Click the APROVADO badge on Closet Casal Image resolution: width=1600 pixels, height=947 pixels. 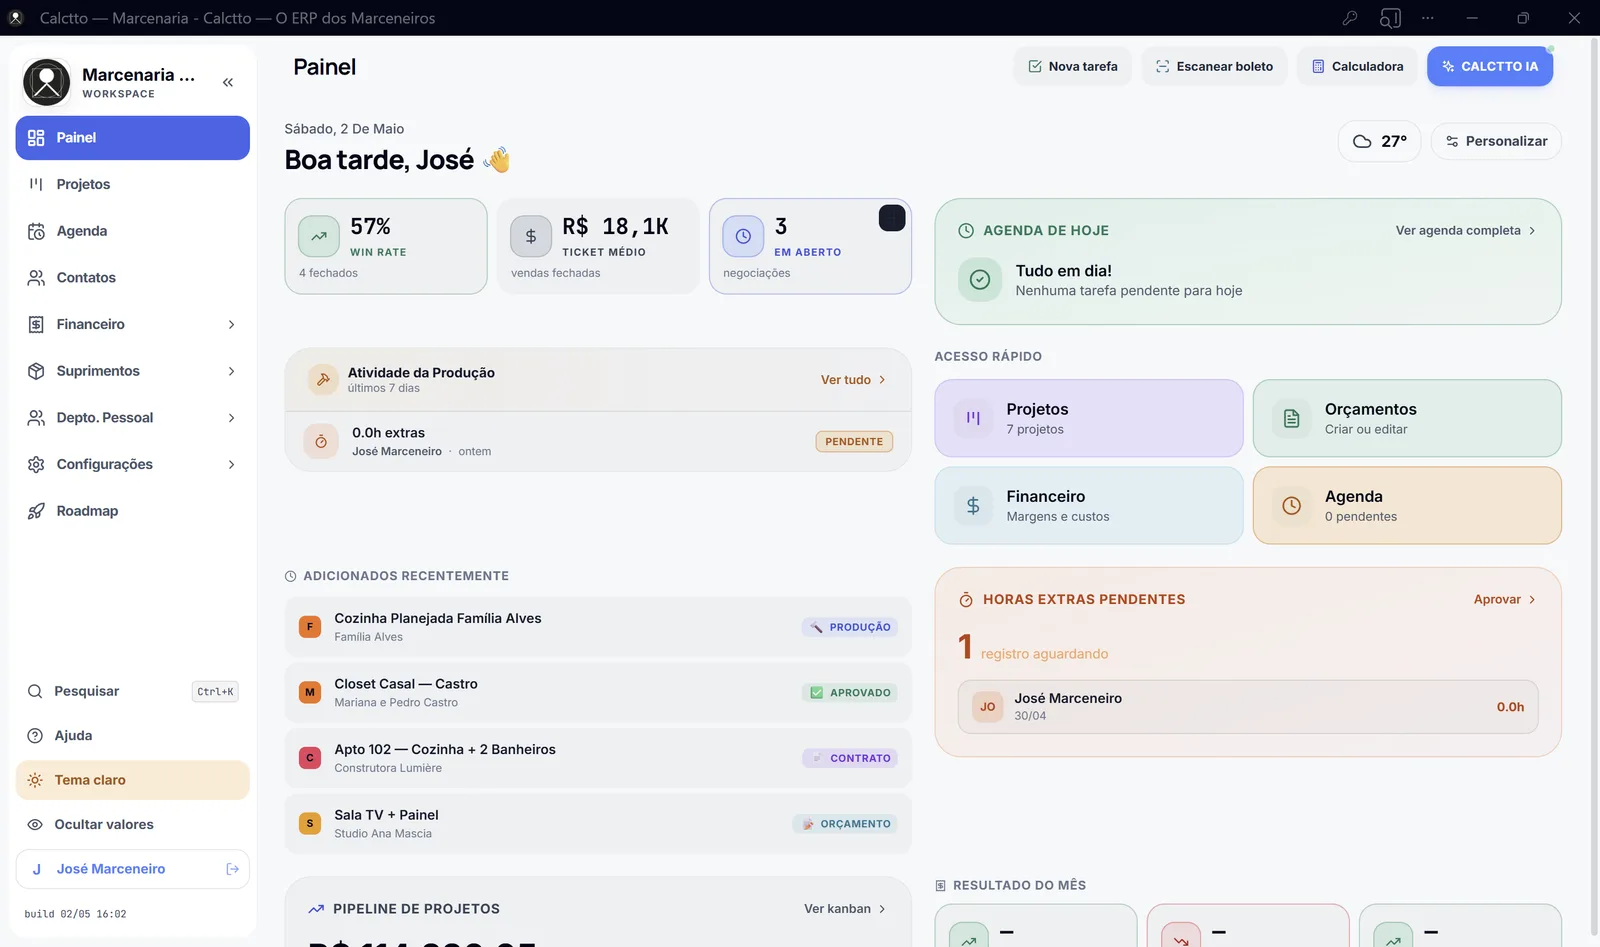[x=850, y=693]
